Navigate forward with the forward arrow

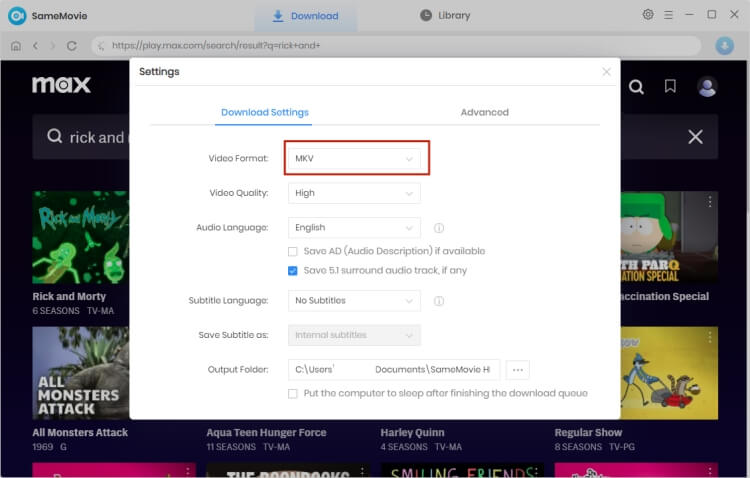click(53, 46)
